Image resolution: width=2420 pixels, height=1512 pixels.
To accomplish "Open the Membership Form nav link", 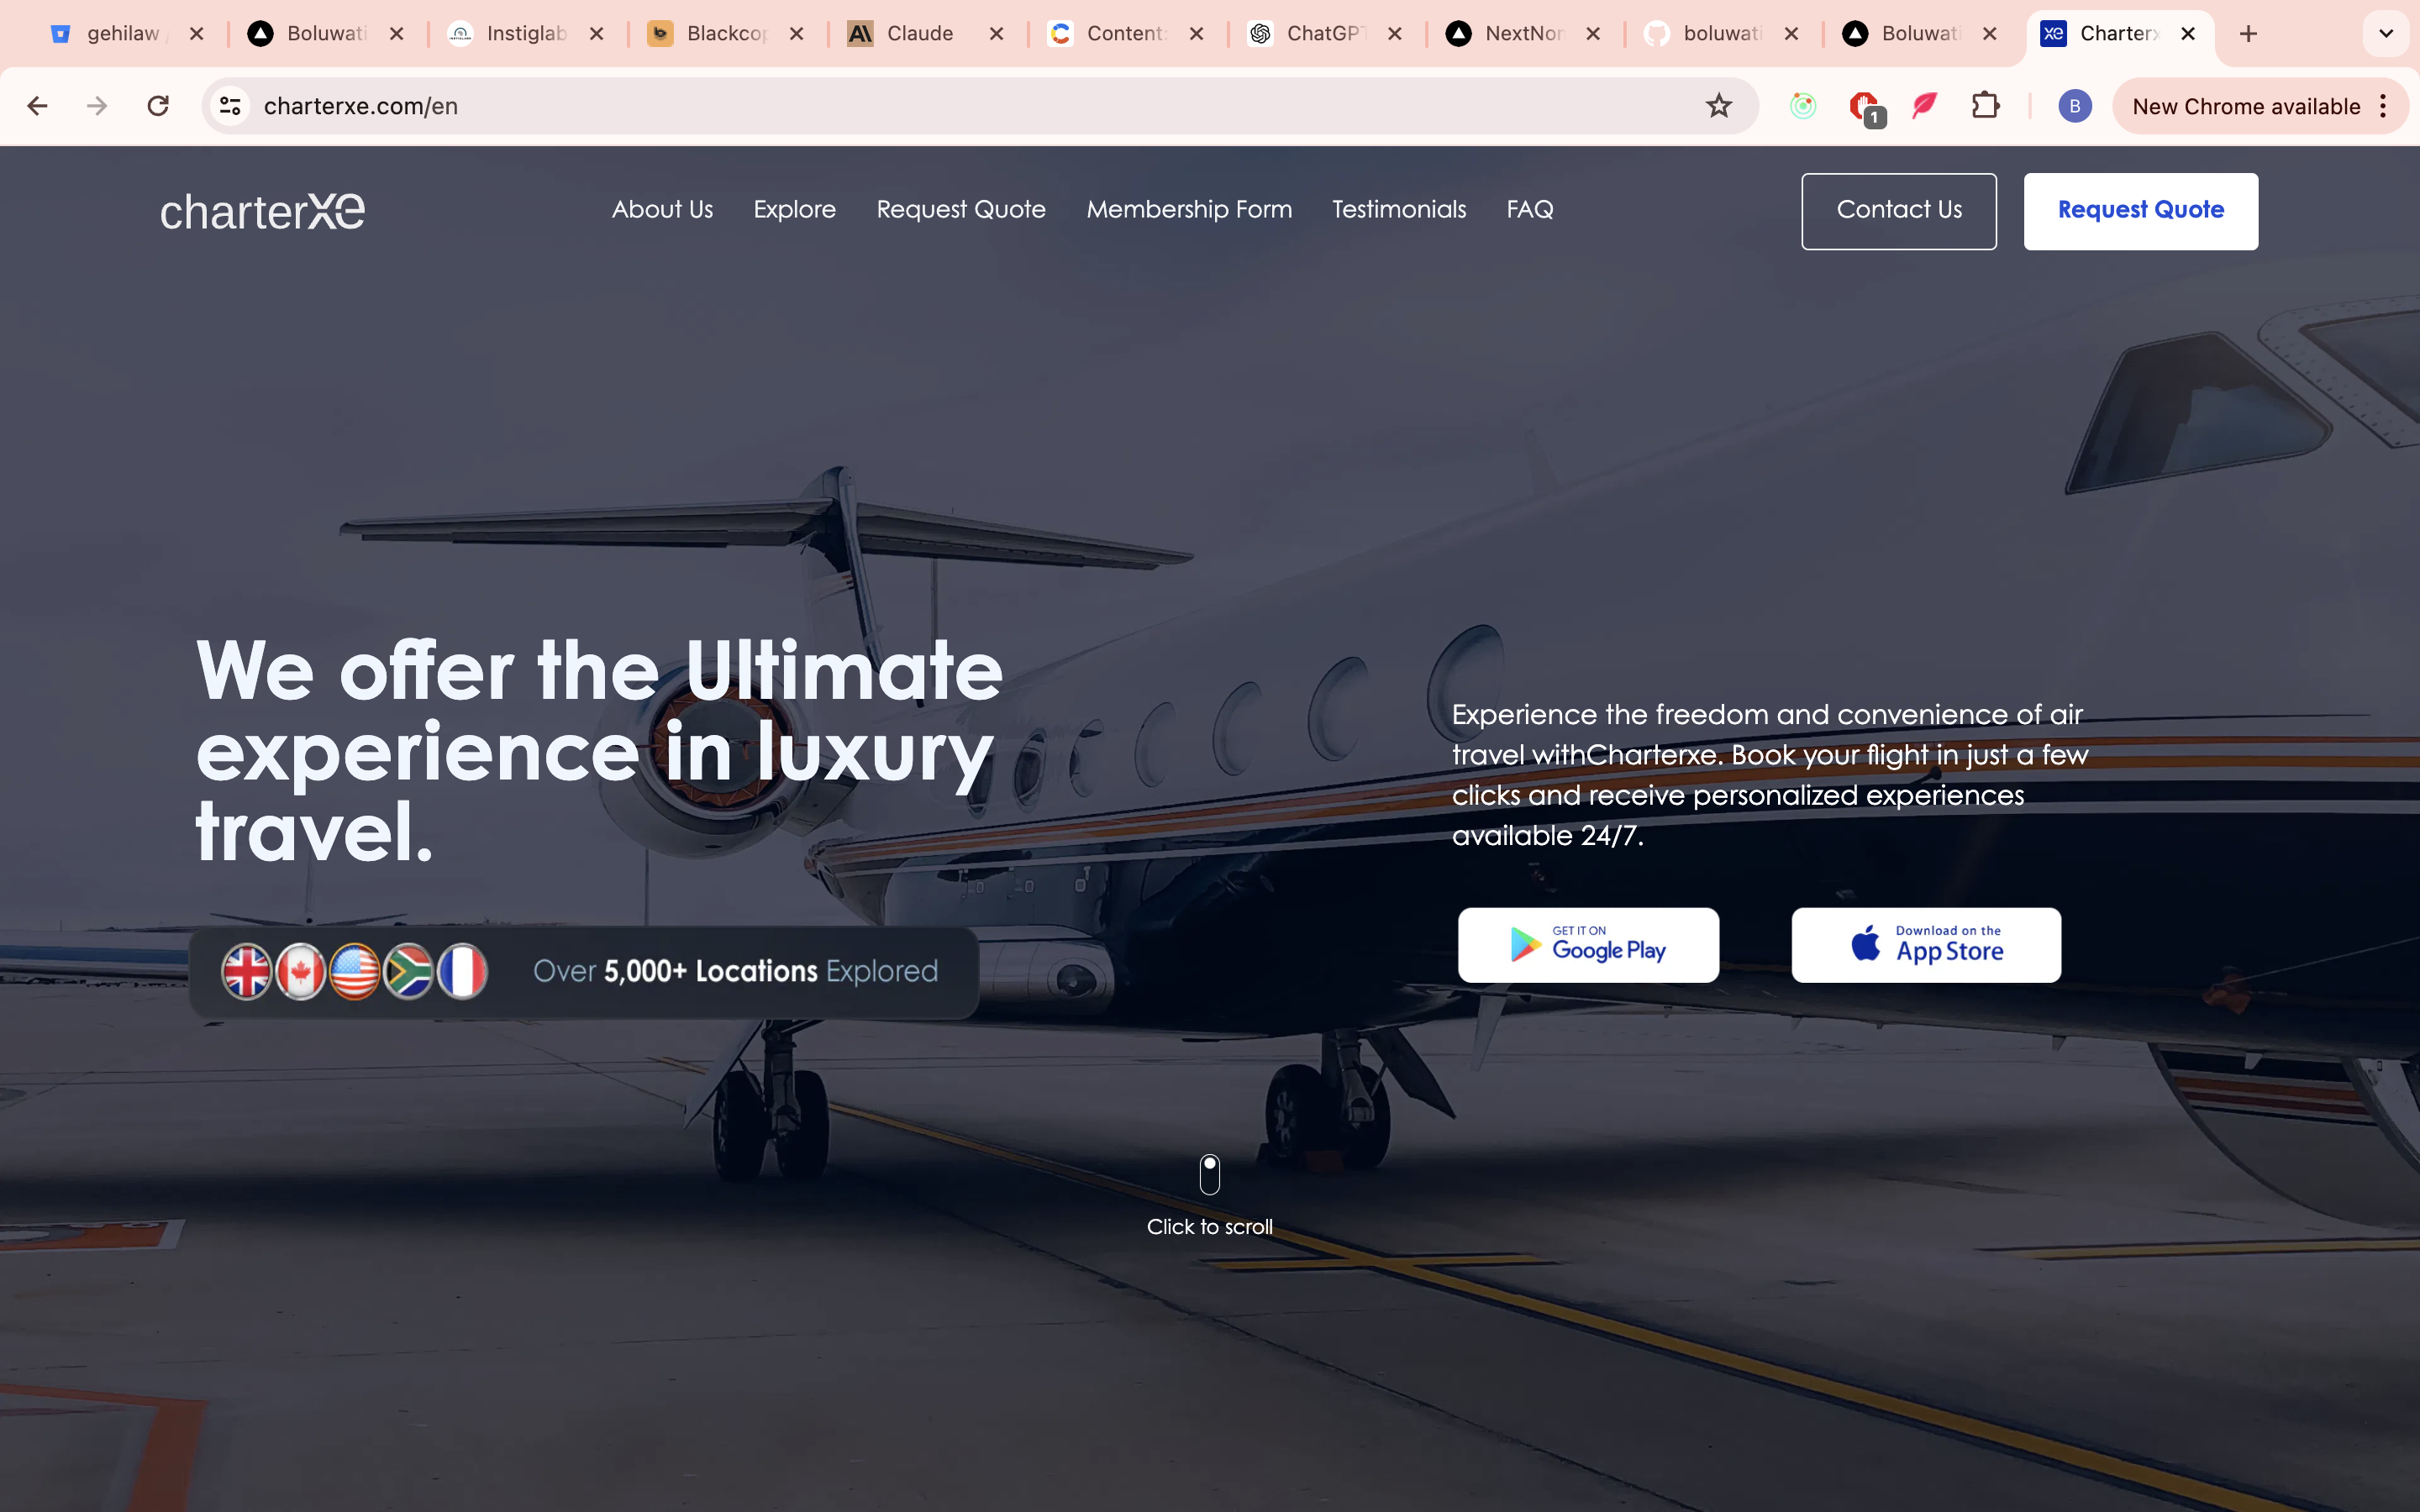I will (x=1189, y=209).
